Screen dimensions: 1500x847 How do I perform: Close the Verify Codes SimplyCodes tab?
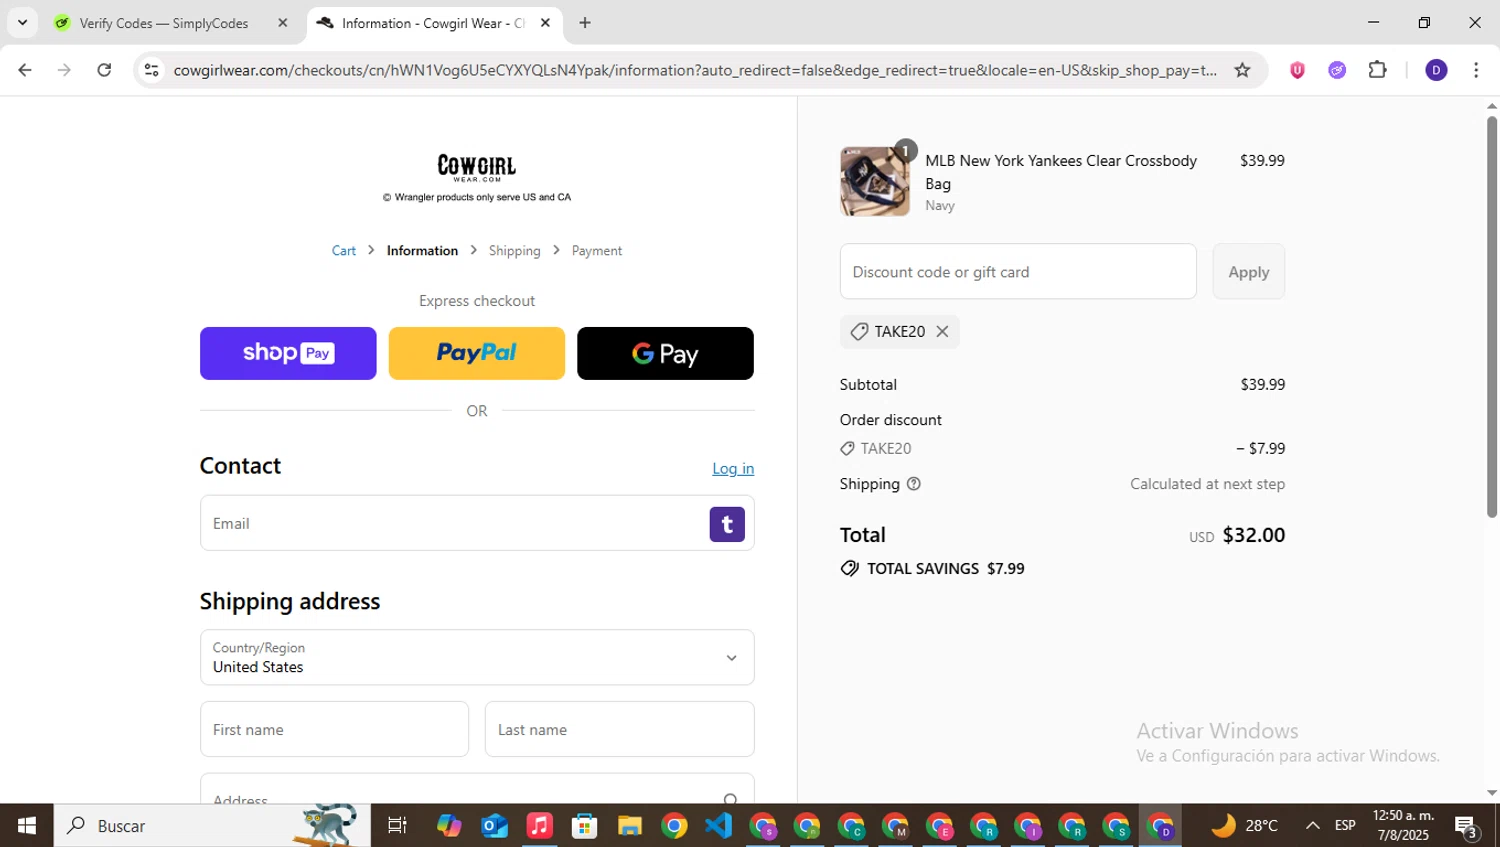(x=282, y=23)
